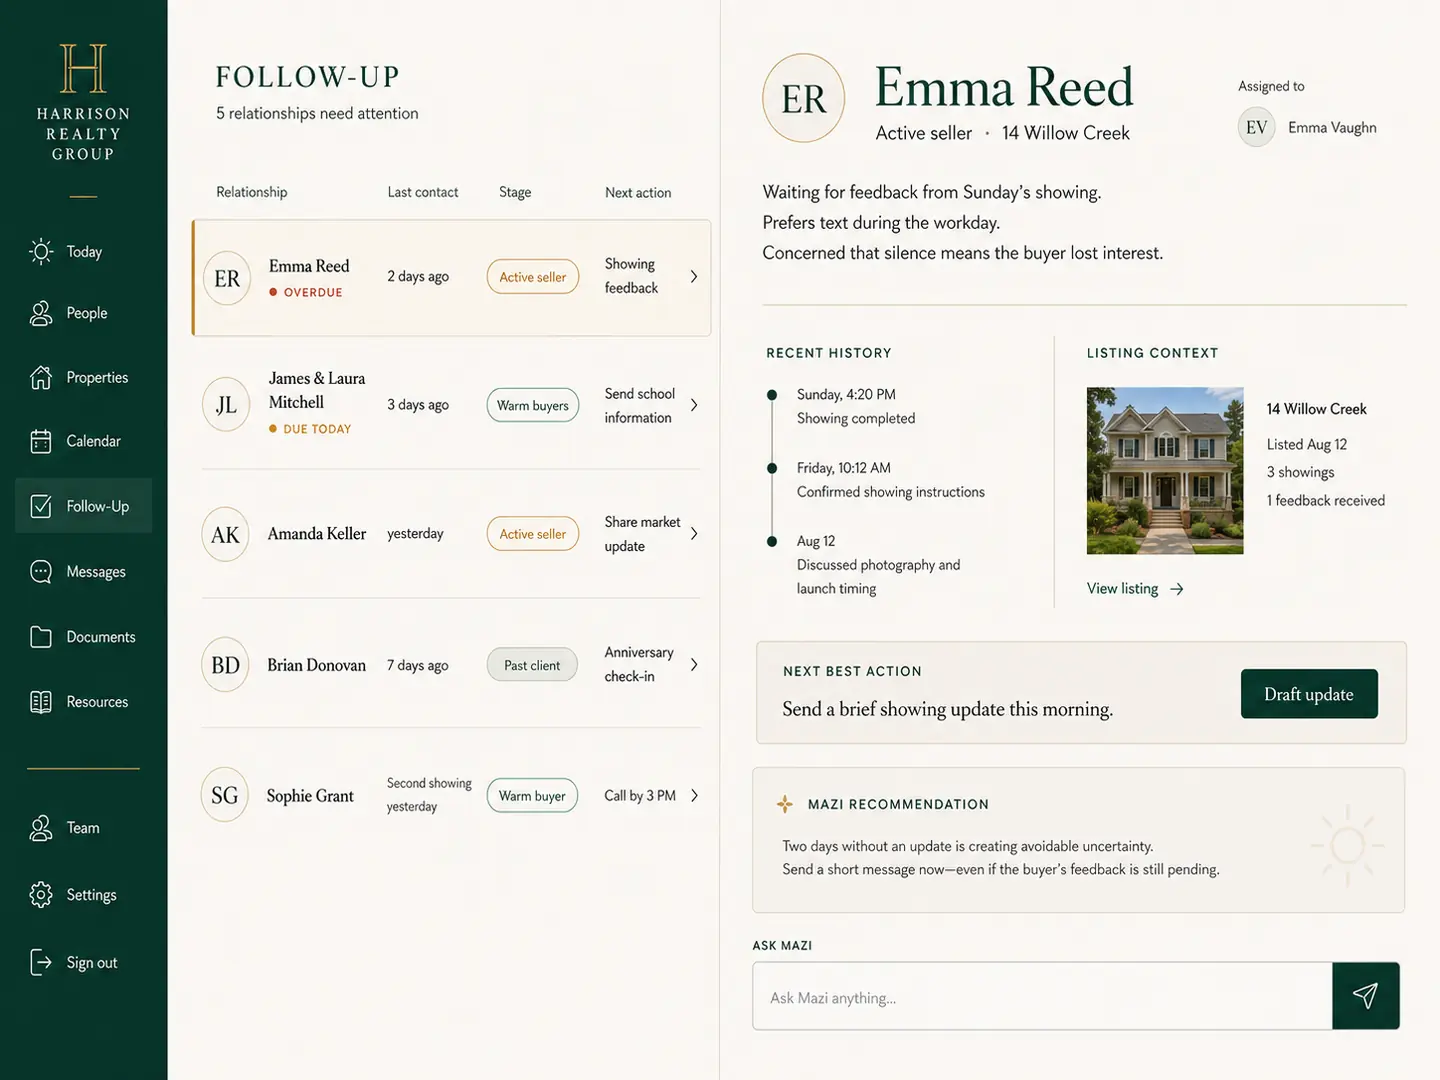Open Amanda Keller row using the chevron
The width and height of the screenshot is (1440, 1080).
coord(694,534)
